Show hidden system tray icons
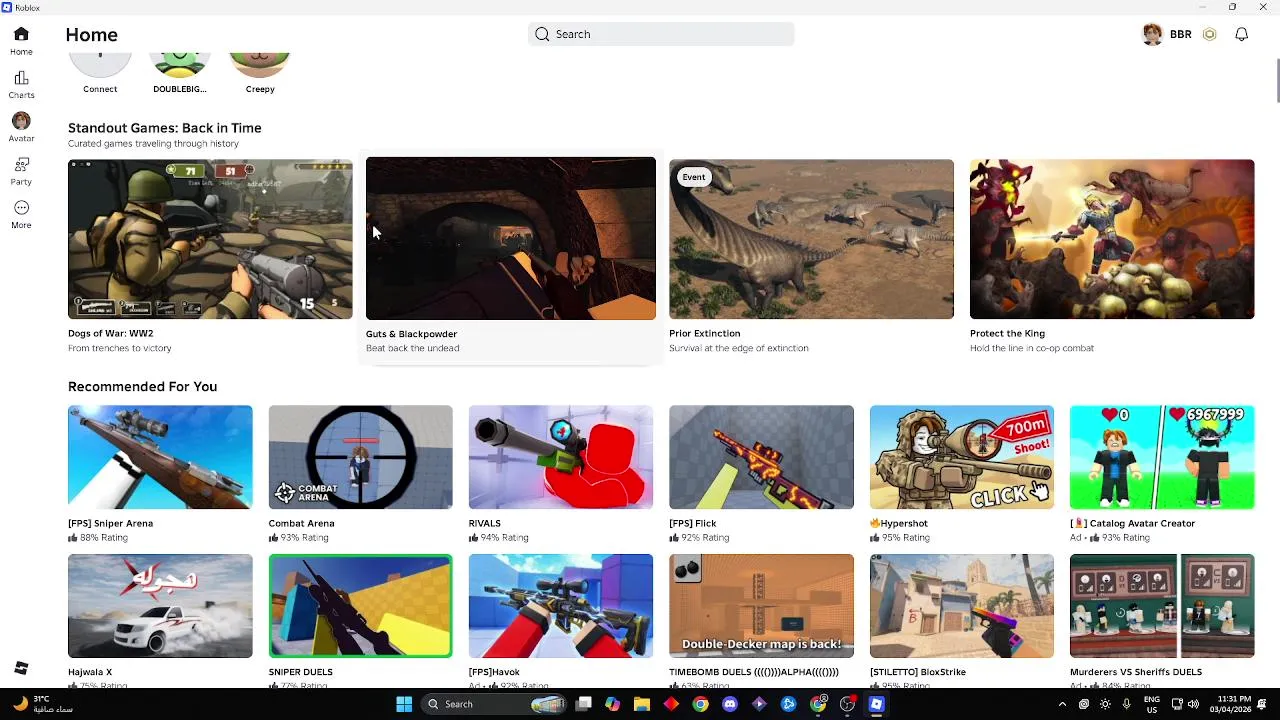The width and height of the screenshot is (1280, 720). 1062,704
